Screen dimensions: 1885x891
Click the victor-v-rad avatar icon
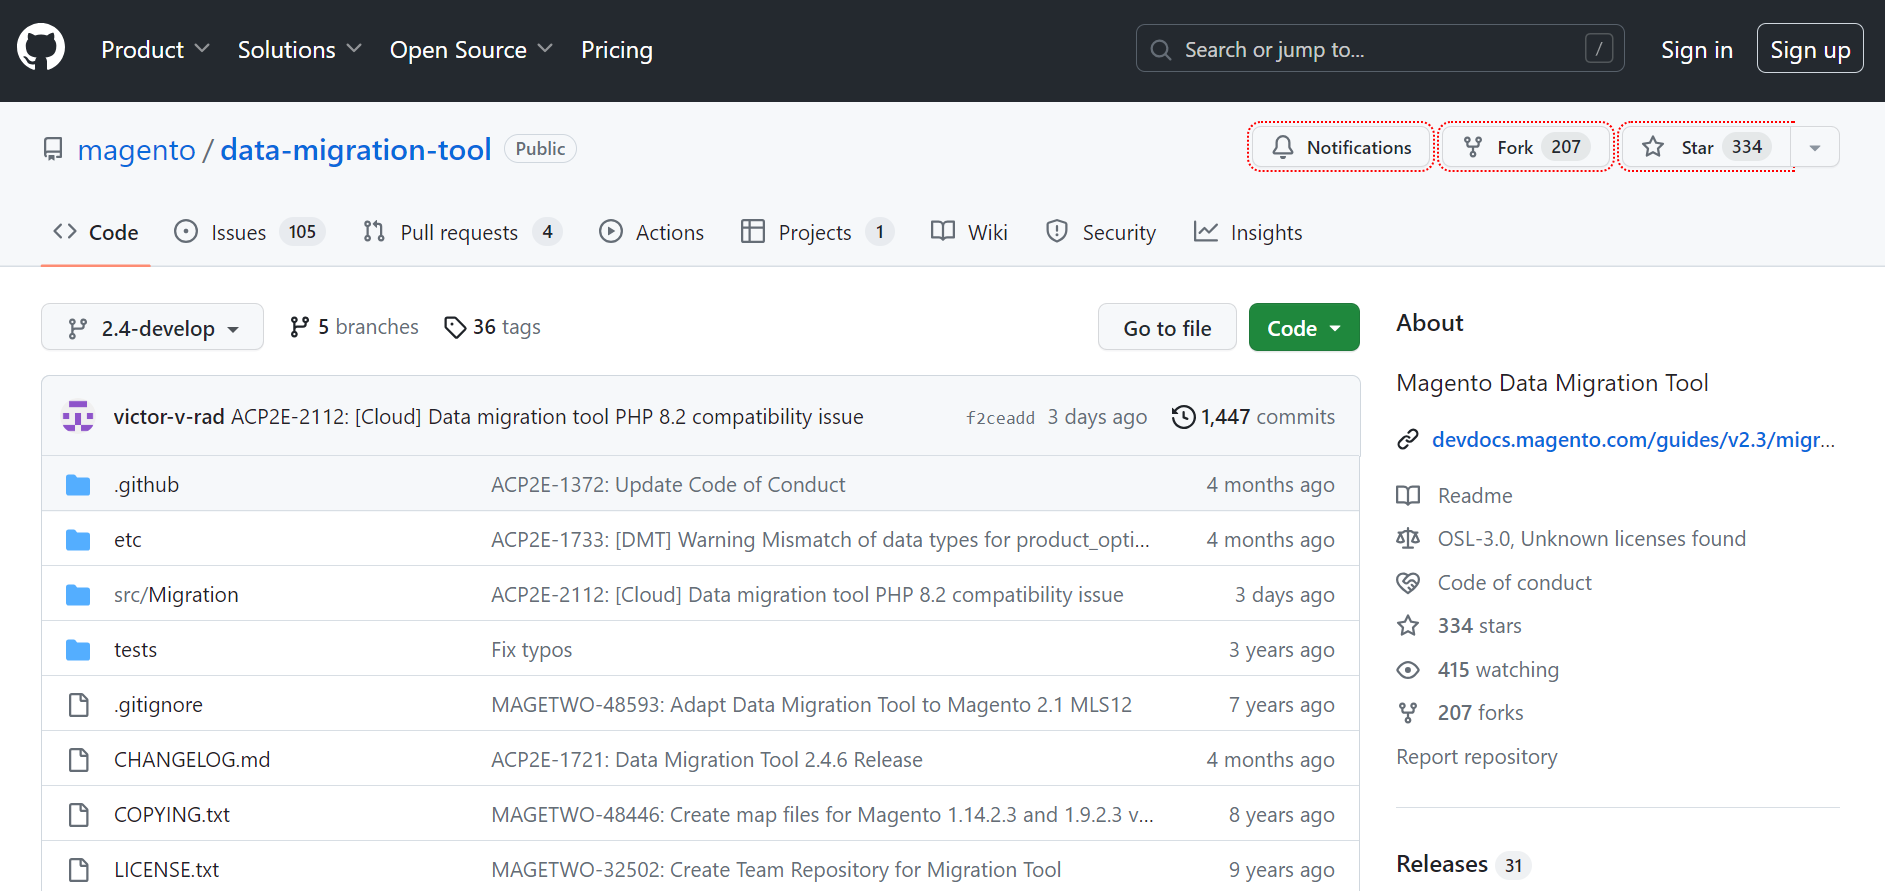78,416
